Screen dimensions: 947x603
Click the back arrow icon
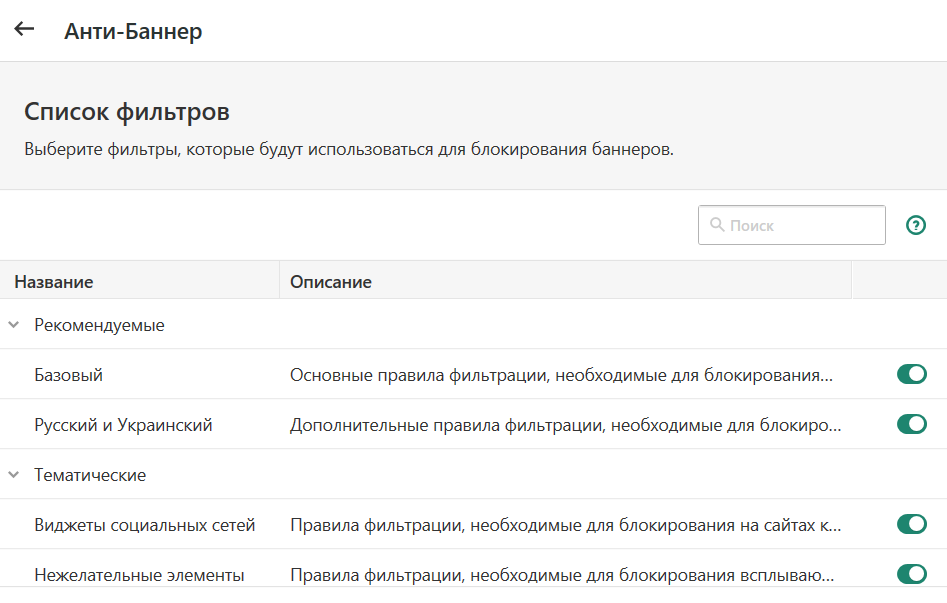click(24, 30)
